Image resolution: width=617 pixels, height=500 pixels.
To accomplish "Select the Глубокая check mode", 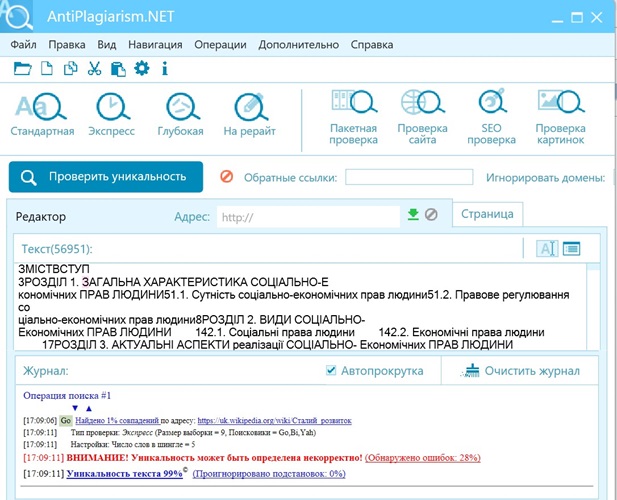I will pyautogui.click(x=181, y=114).
